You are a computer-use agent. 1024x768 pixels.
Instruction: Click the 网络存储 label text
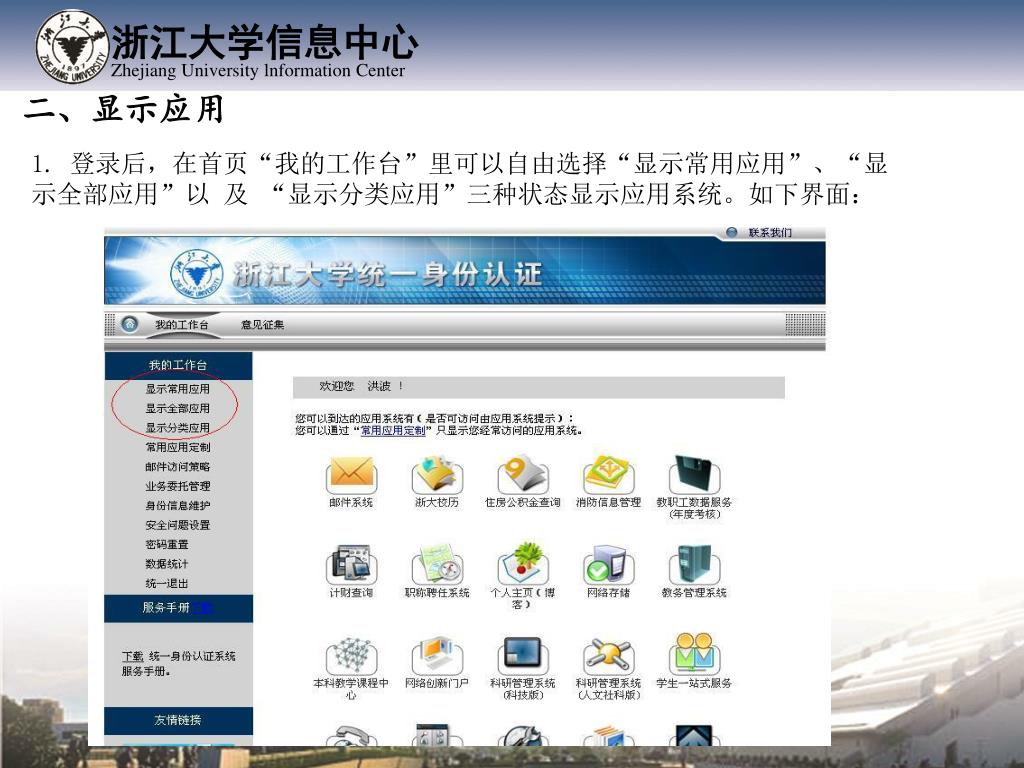pyautogui.click(x=609, y=592)
